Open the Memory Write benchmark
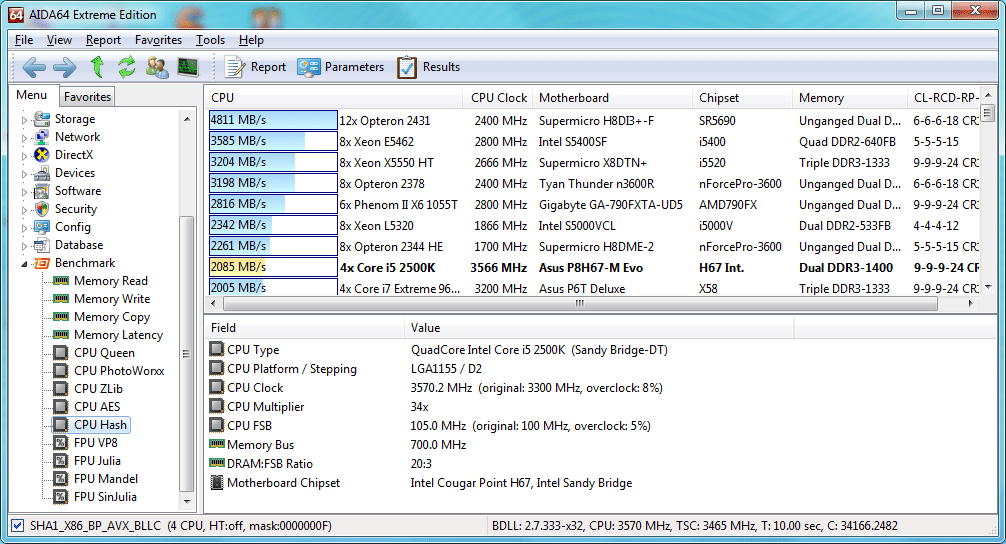This screenshot has width=1006, height=544. click(x=112, y=299)
